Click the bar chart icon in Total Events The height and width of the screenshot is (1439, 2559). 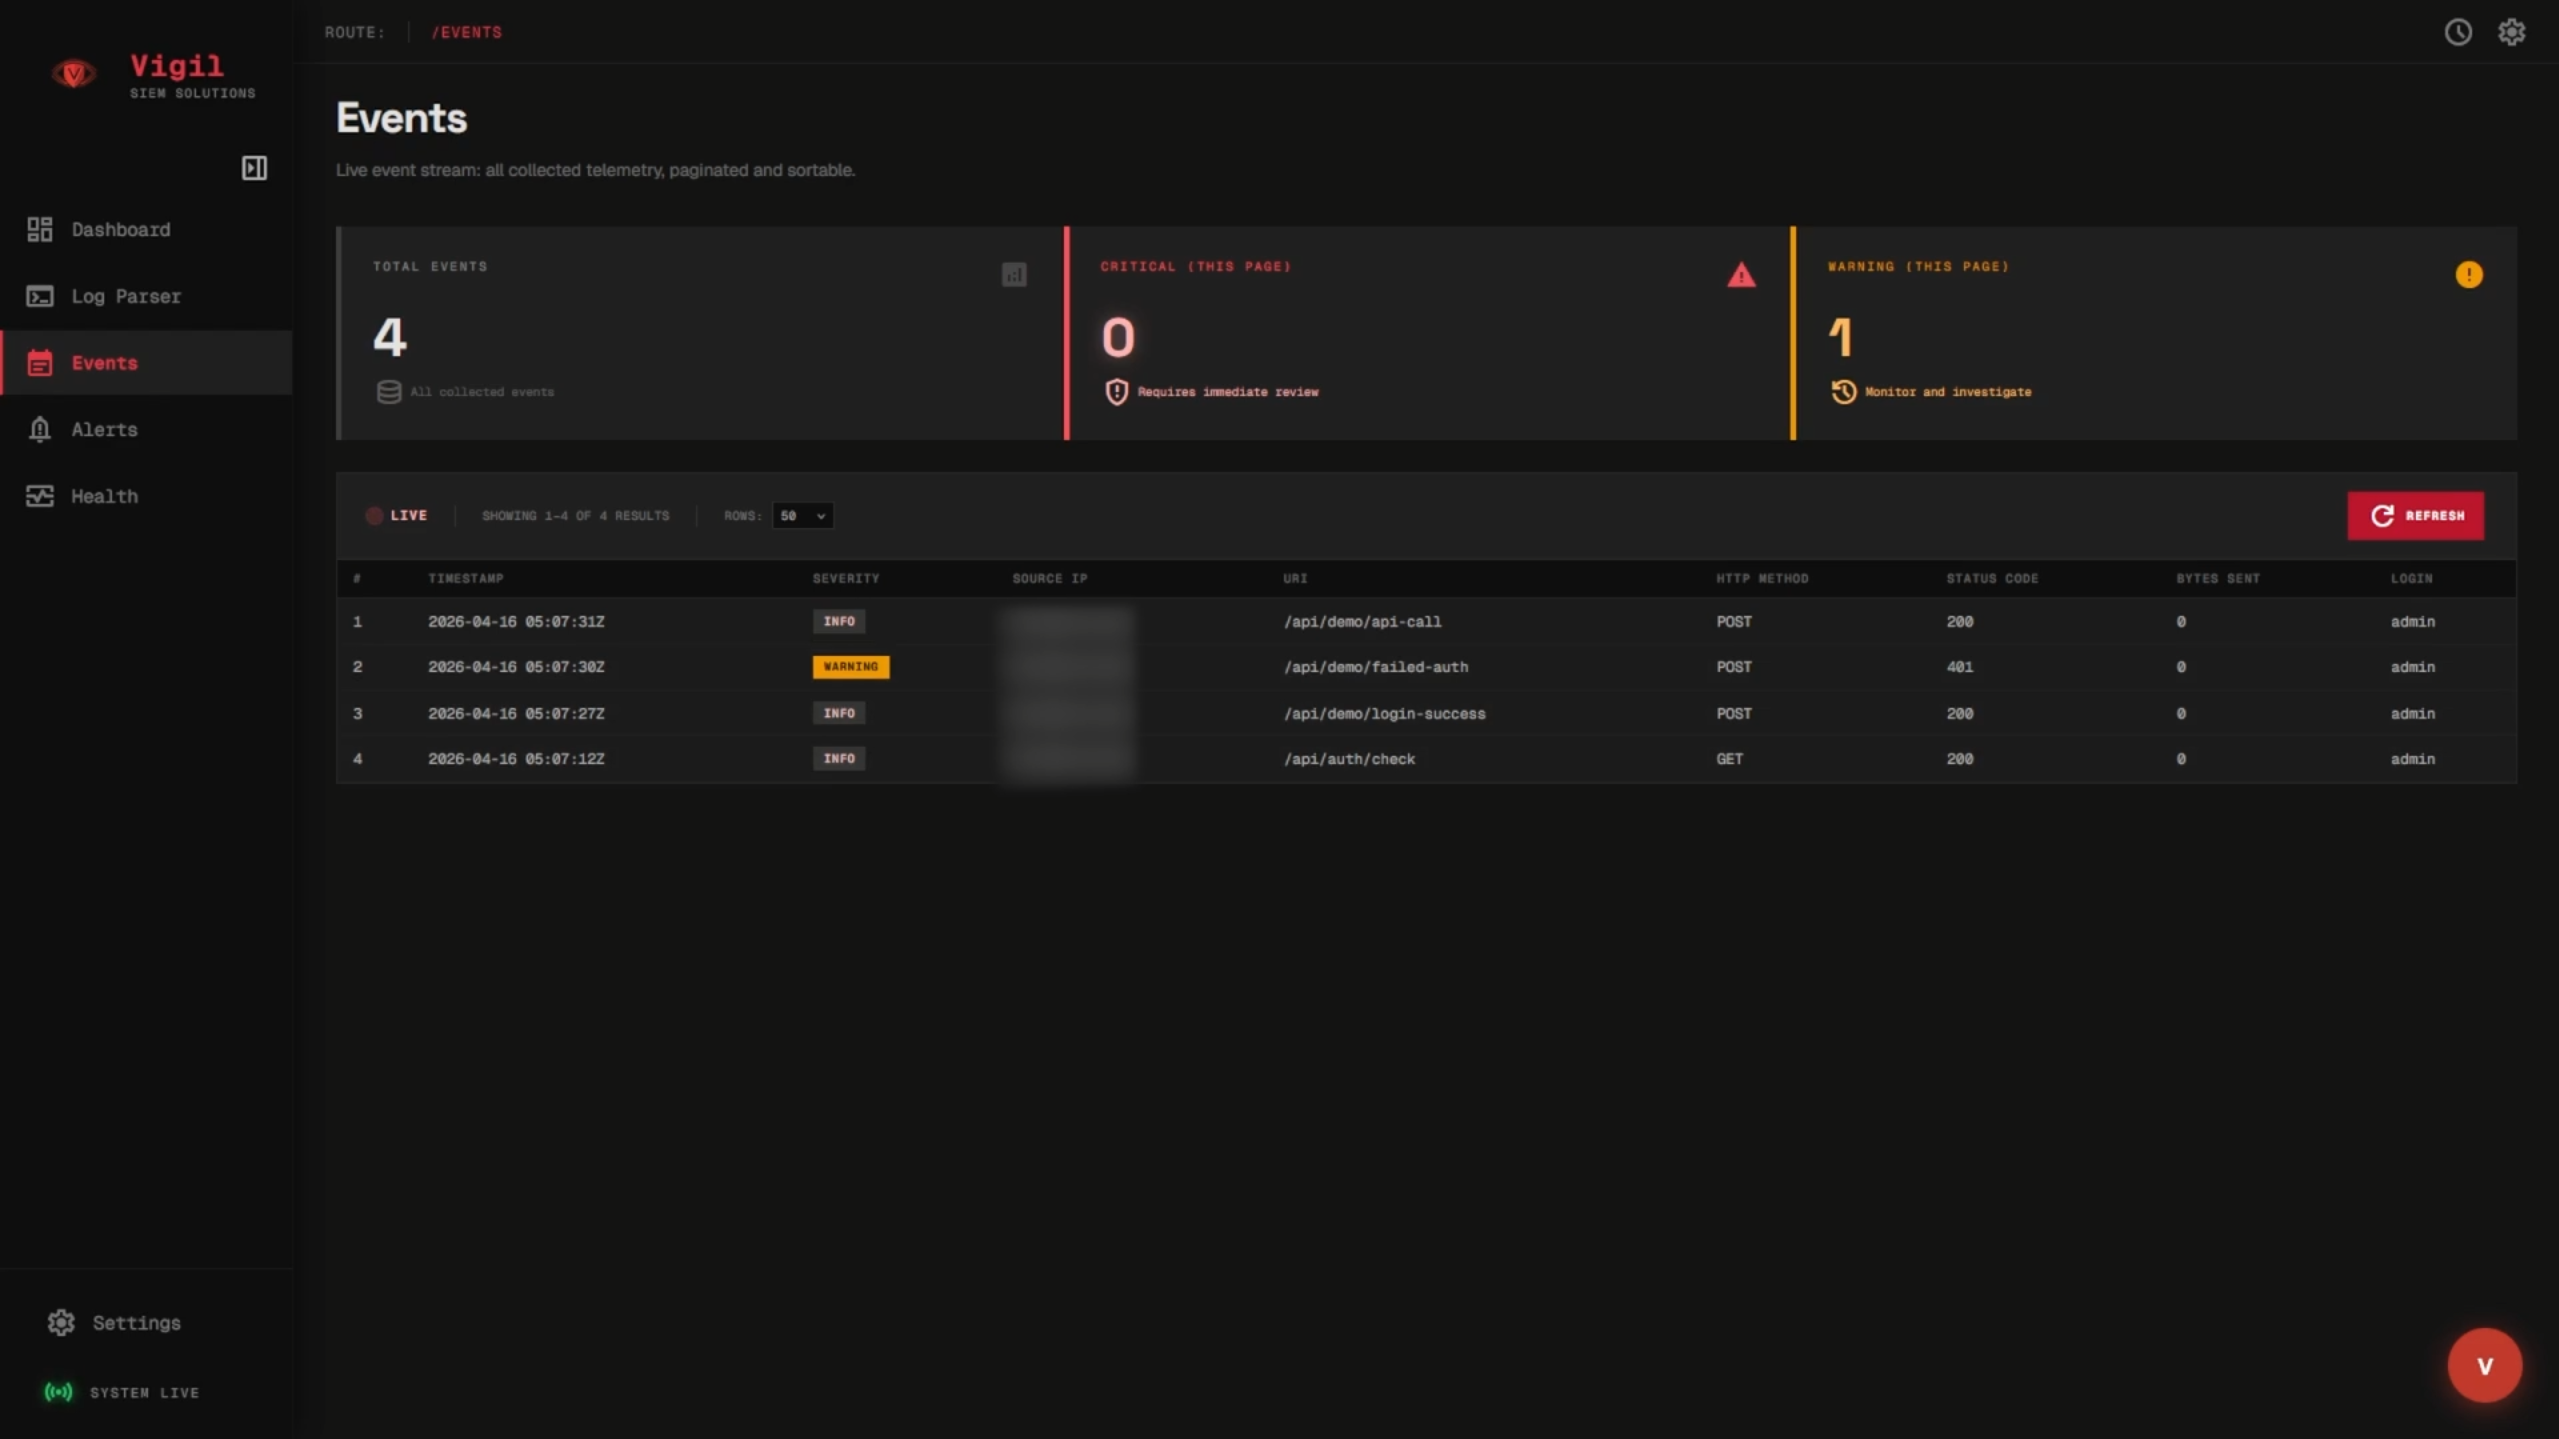tap(1014, 275)
